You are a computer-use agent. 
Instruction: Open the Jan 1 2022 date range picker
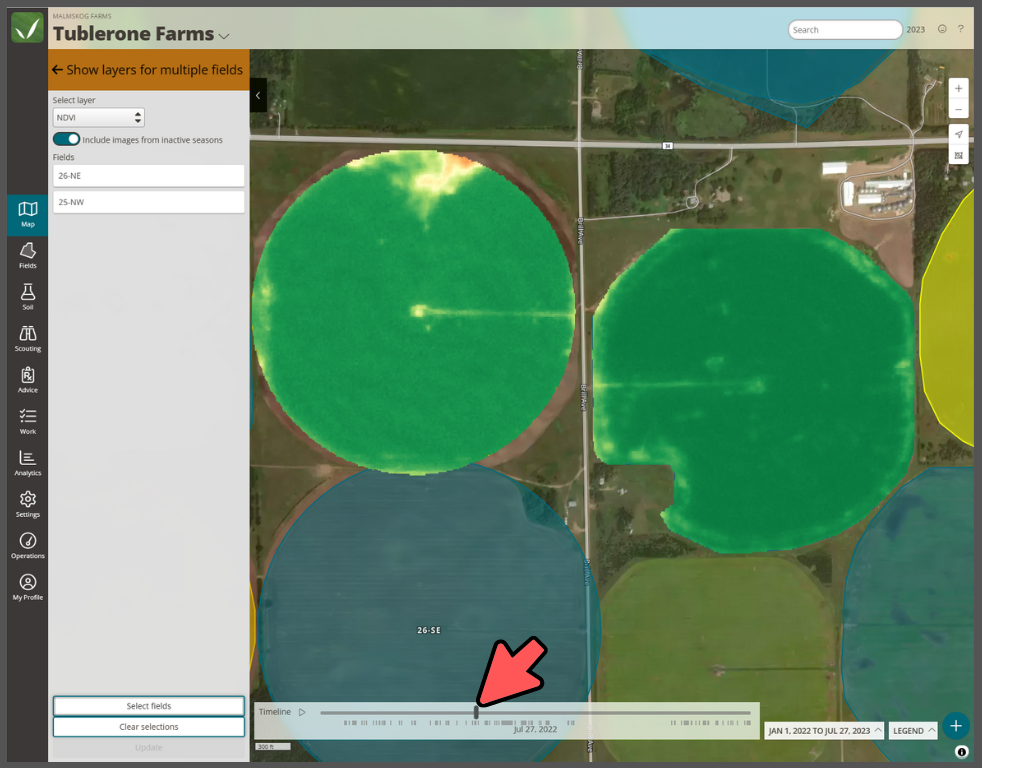[x=824, y=730]
